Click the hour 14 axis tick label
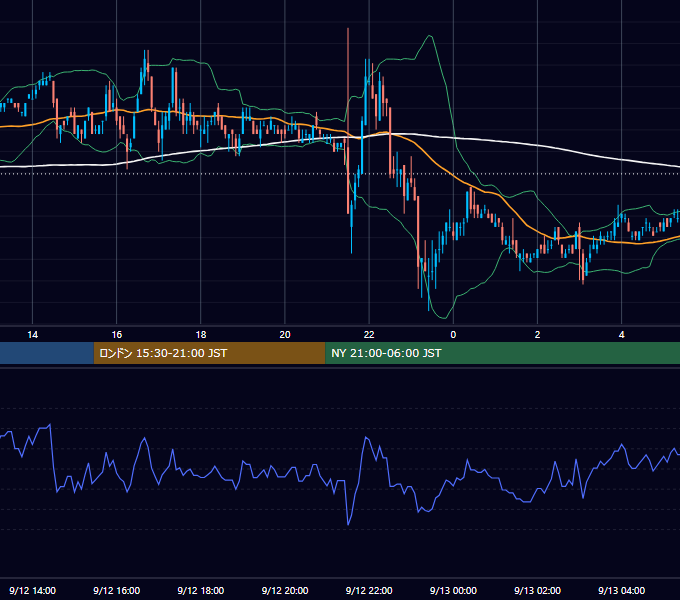 [33, 335]
